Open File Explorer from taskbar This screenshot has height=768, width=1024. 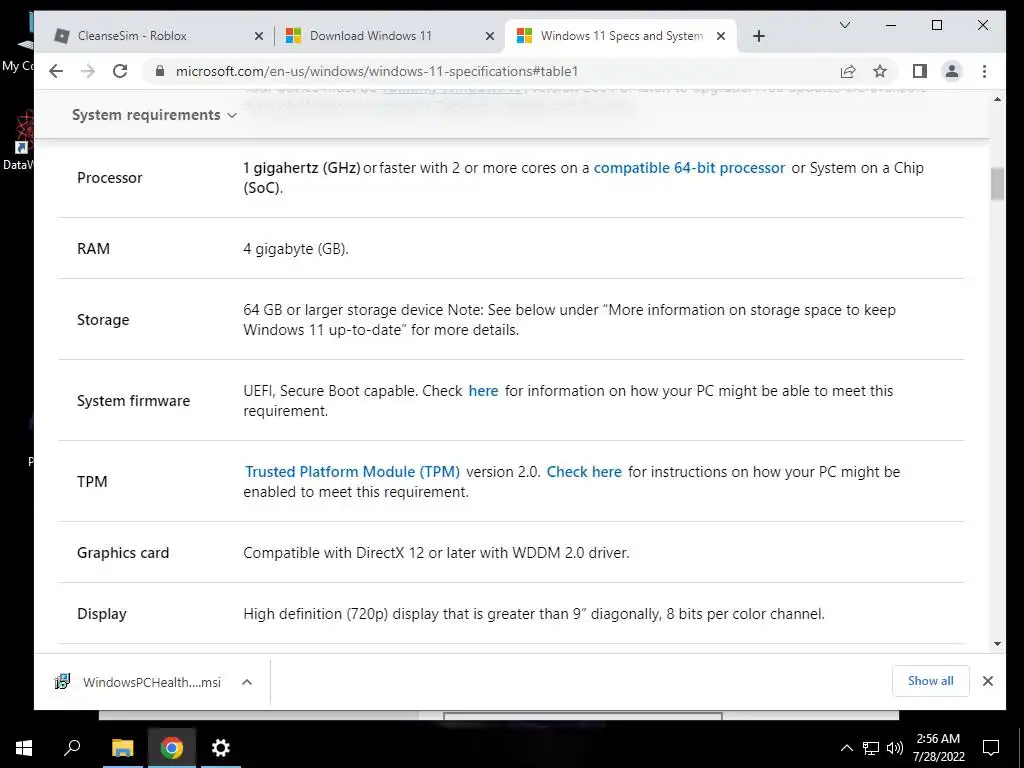click(x=122, y=748)
